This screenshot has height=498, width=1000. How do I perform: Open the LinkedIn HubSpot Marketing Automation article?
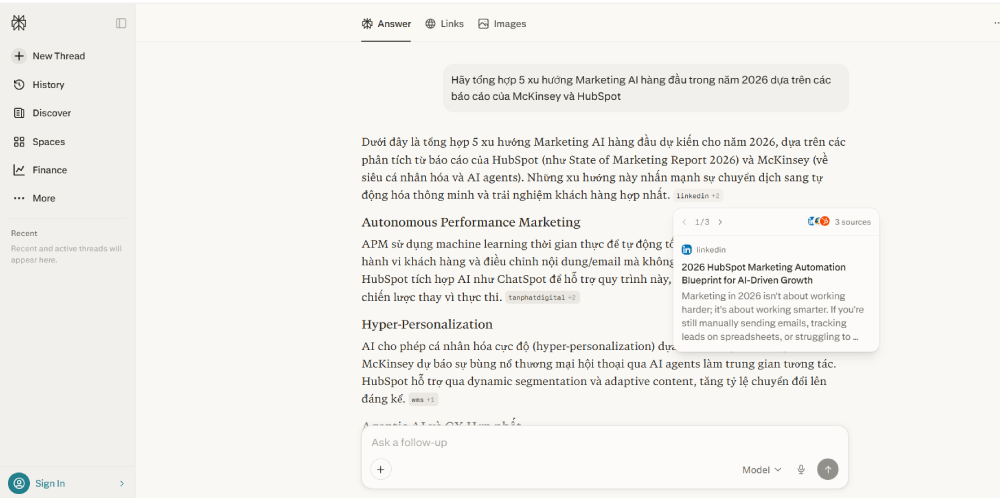click(x=763, y=274)
